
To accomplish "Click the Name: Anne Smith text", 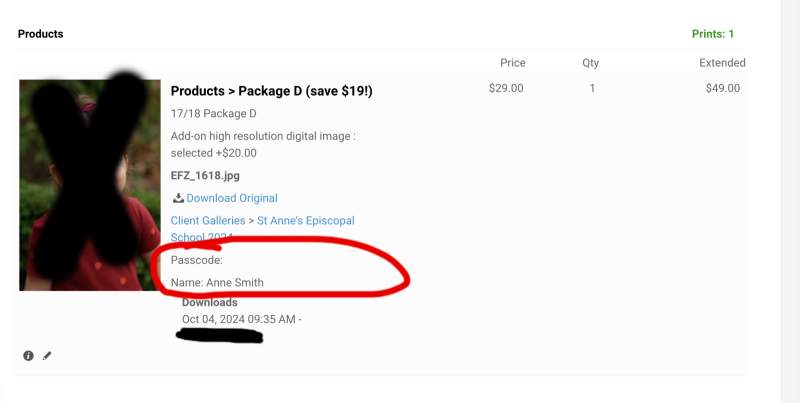I will [217, 283].
